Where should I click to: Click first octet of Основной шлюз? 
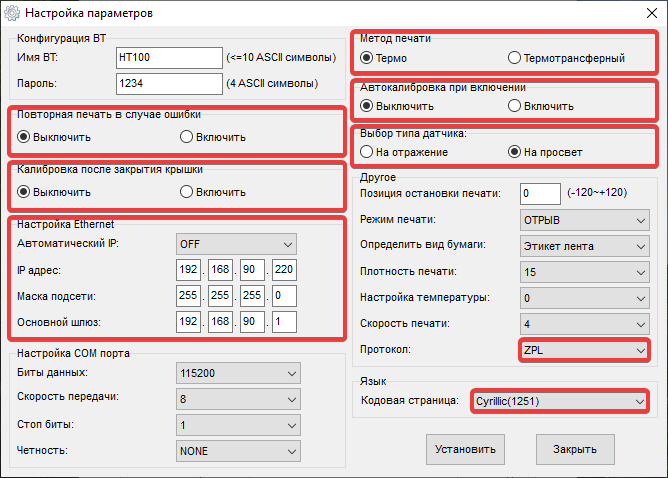(188, 322)
